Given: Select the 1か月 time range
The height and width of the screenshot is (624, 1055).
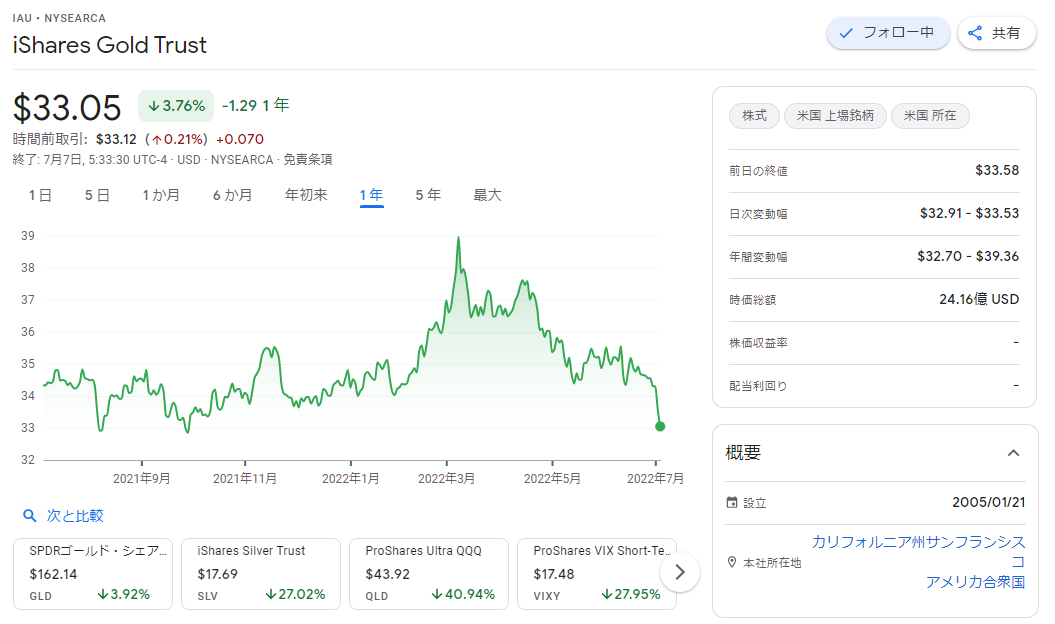Looking at the screenshot, I should tap(161, 195).
